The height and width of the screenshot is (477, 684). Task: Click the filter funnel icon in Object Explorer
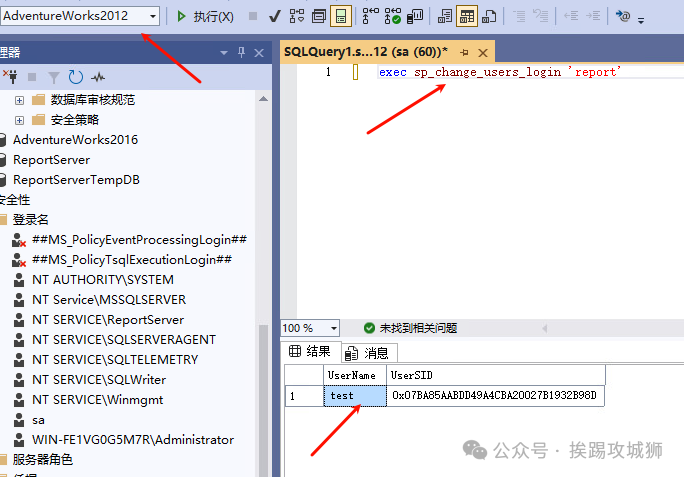coord(53,76)
